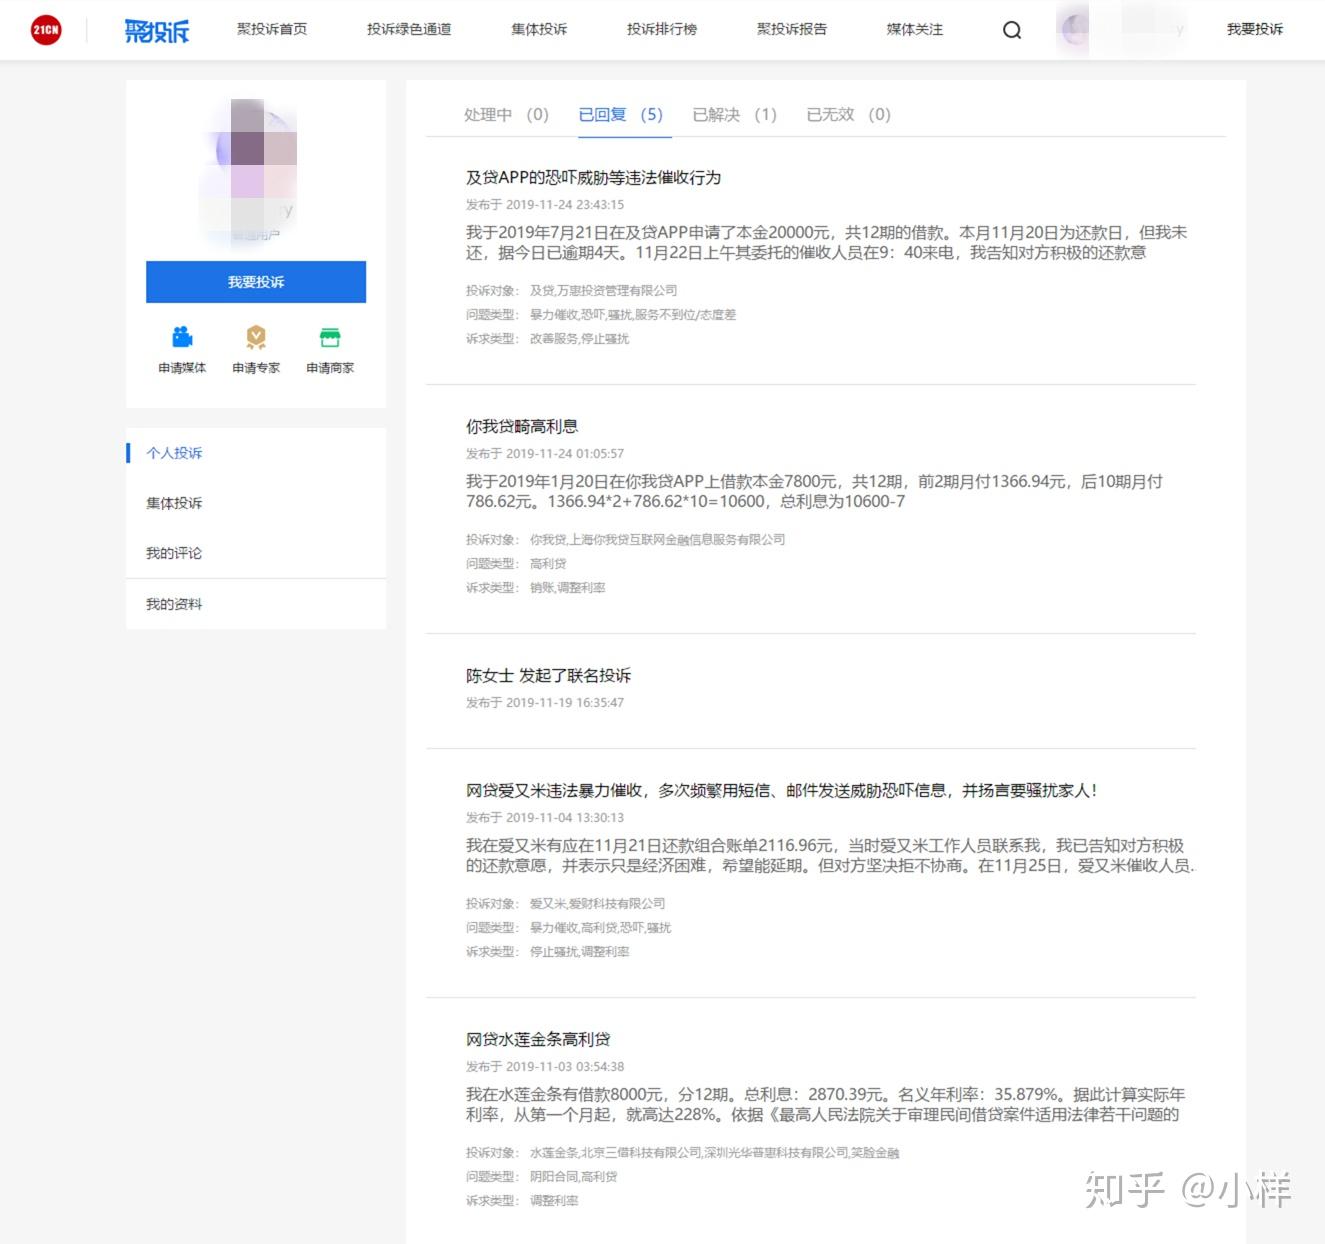Click timestamp 2019-11-03 03:54:38
The width and height of the screenshot is (1325, 1244).
click(x=565, y=1067)
